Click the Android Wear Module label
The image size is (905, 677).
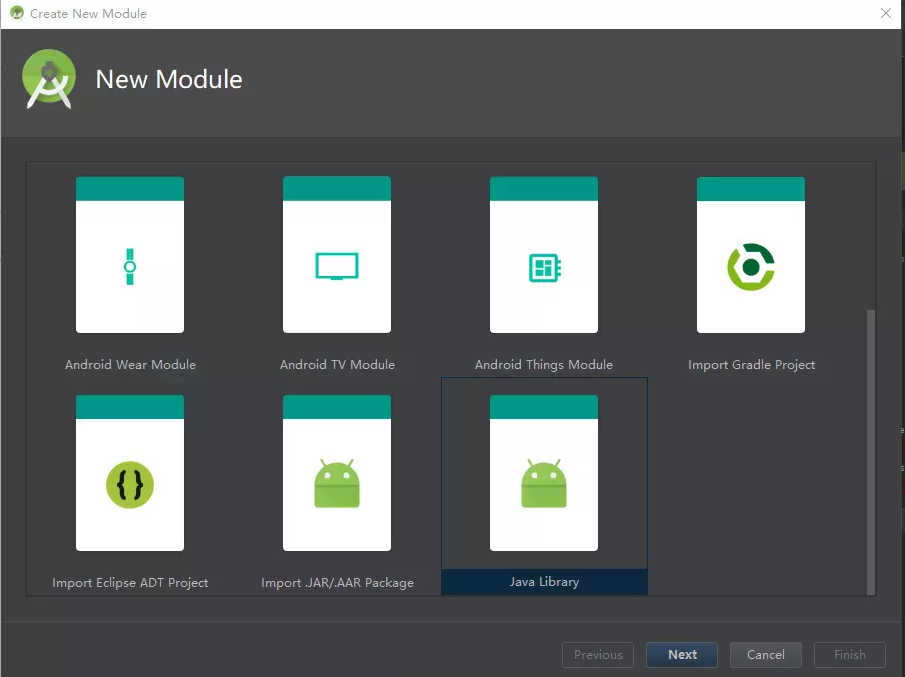[x=130, y=365]
